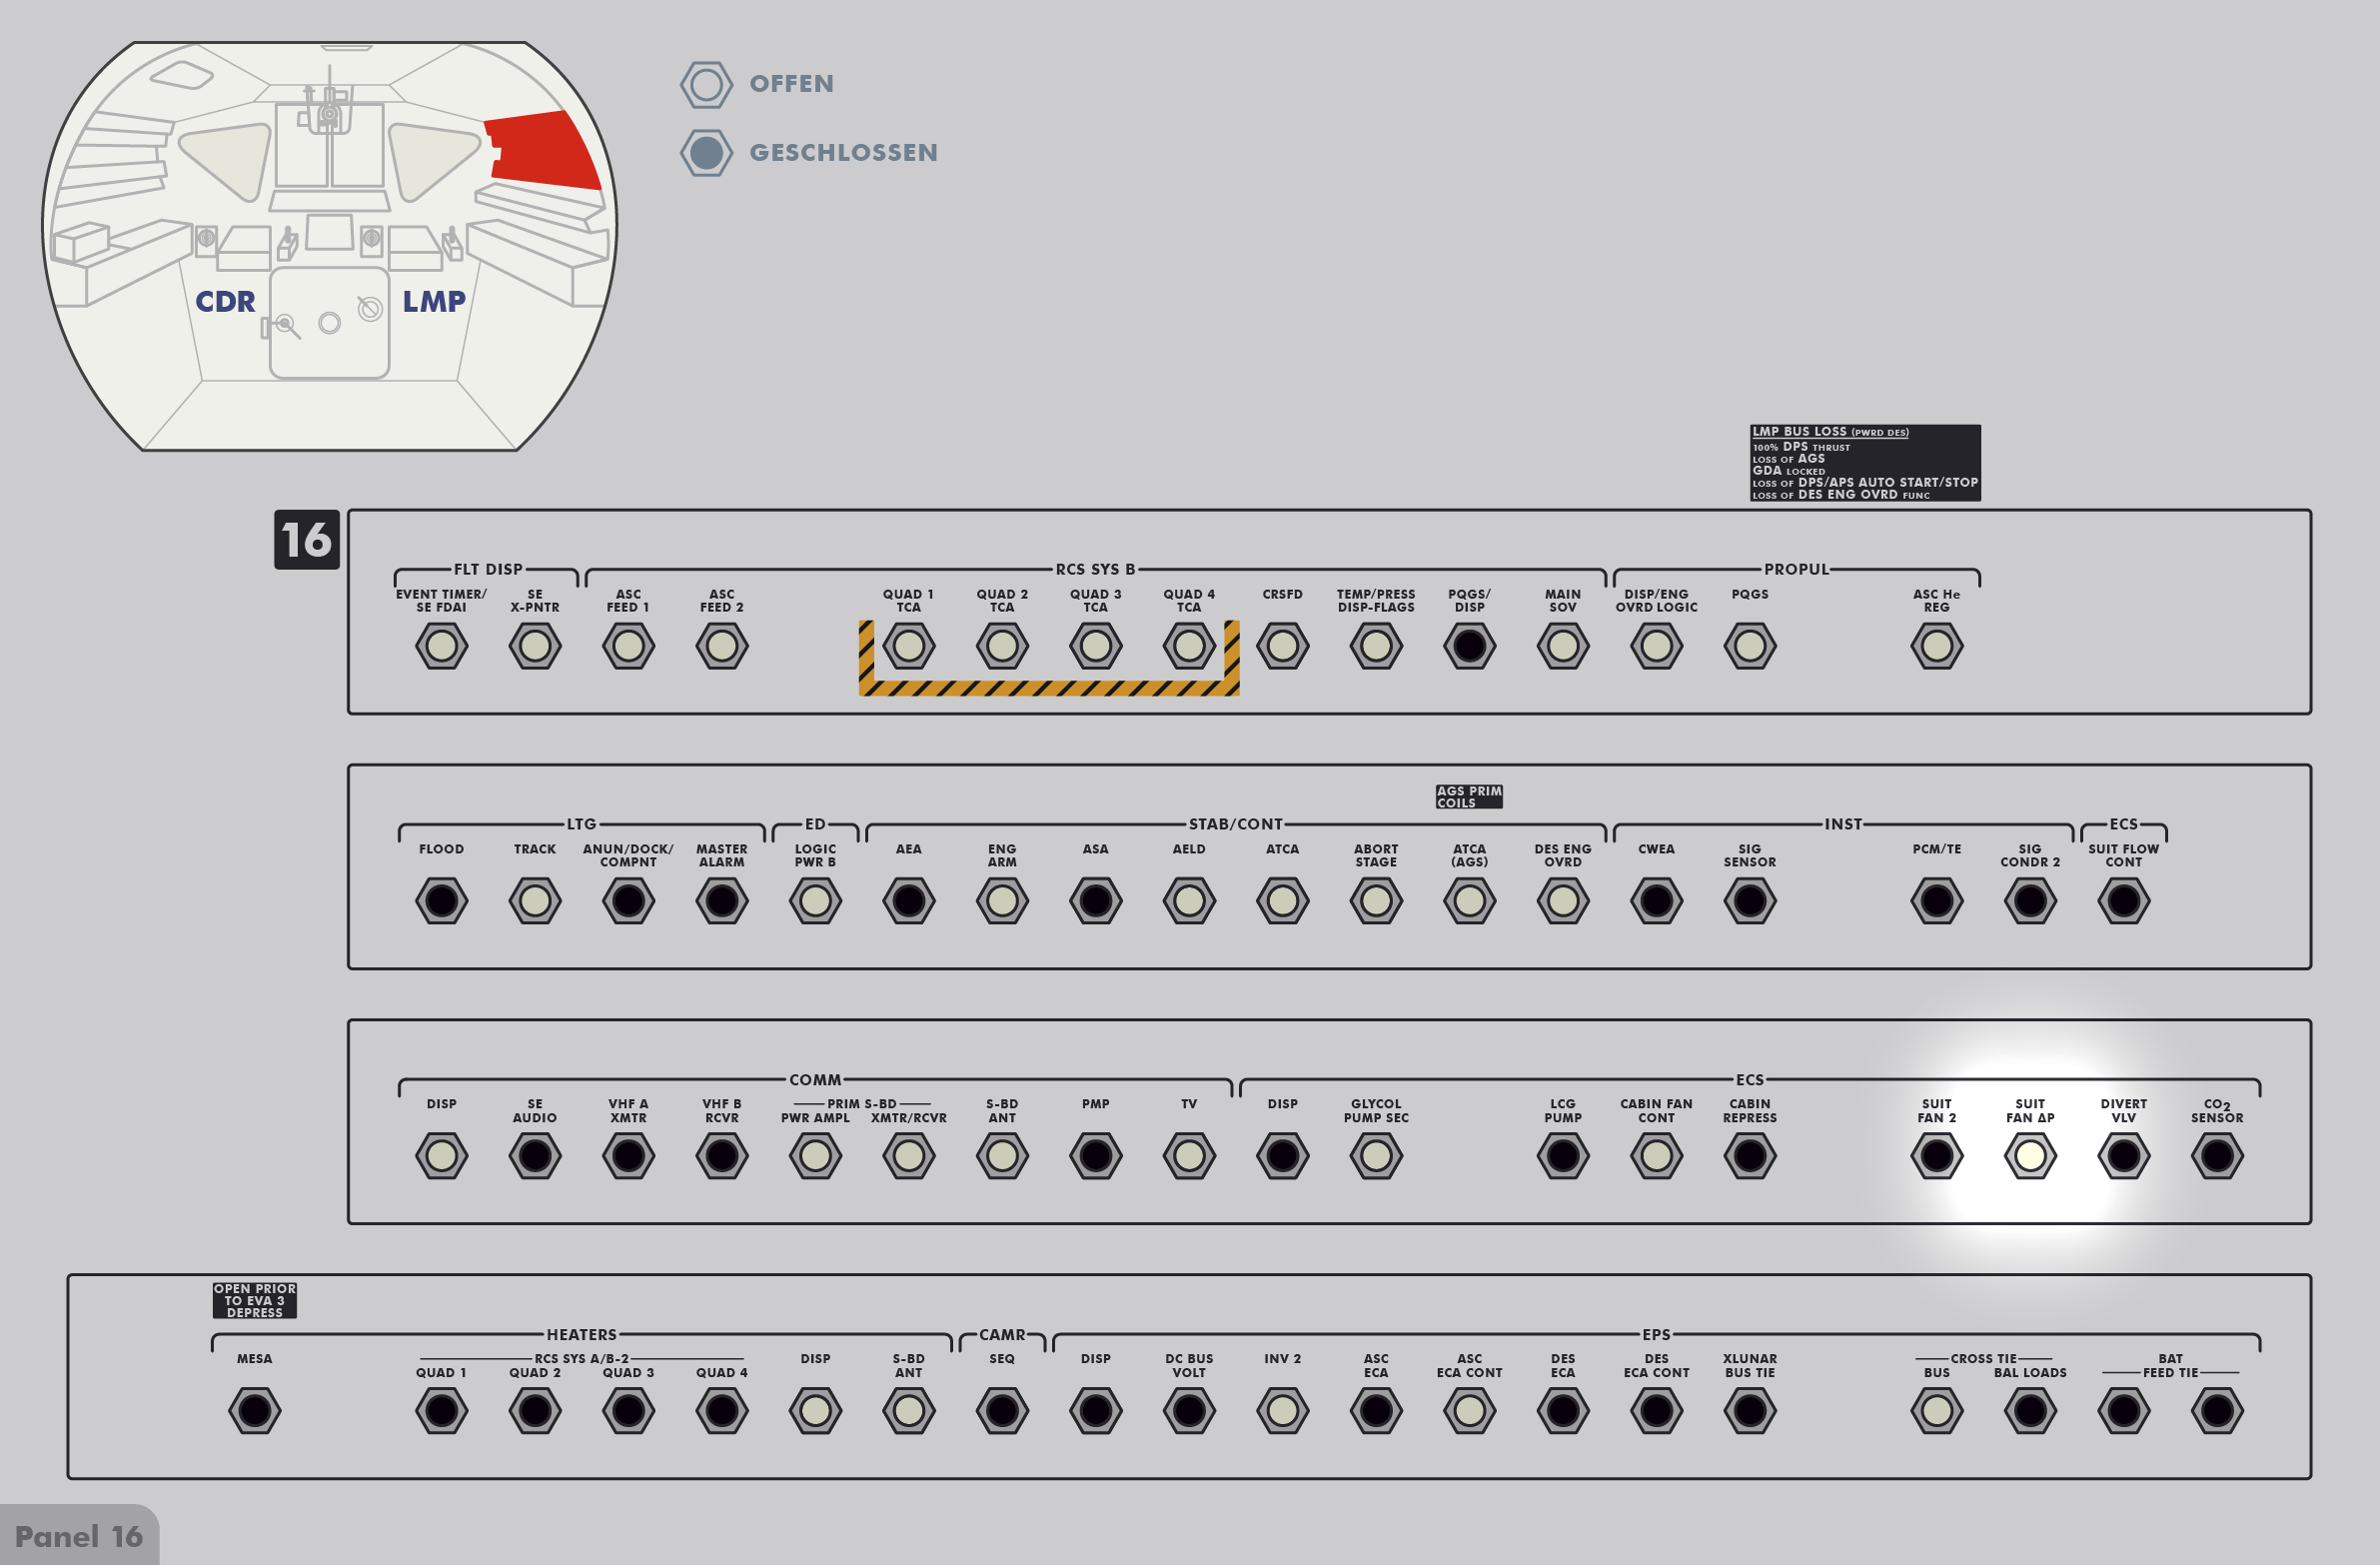The width and height of the screenshot is (2380, 1565).
Task: Click the XLUNAR BUS TIE breaker
Action: click(1749, 1411)
